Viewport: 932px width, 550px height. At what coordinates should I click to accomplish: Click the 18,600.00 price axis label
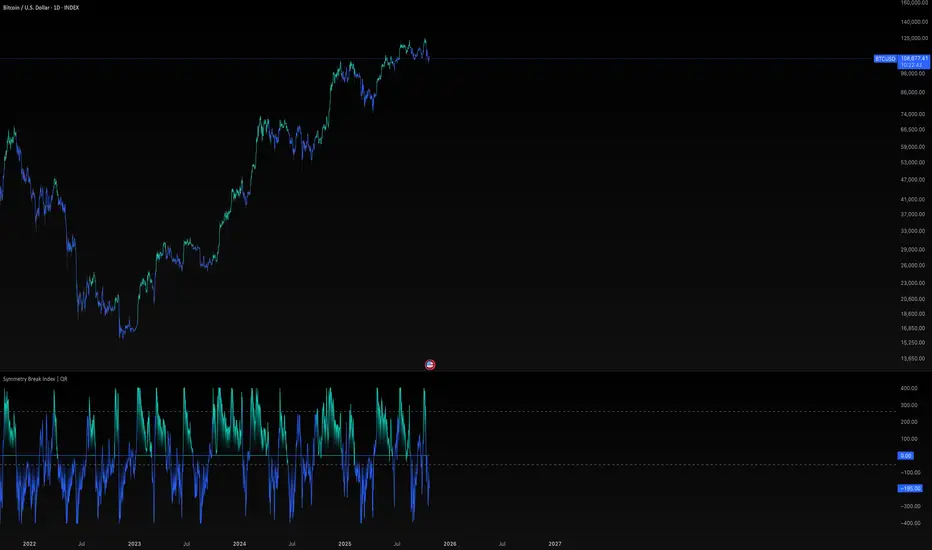point(913,314)
